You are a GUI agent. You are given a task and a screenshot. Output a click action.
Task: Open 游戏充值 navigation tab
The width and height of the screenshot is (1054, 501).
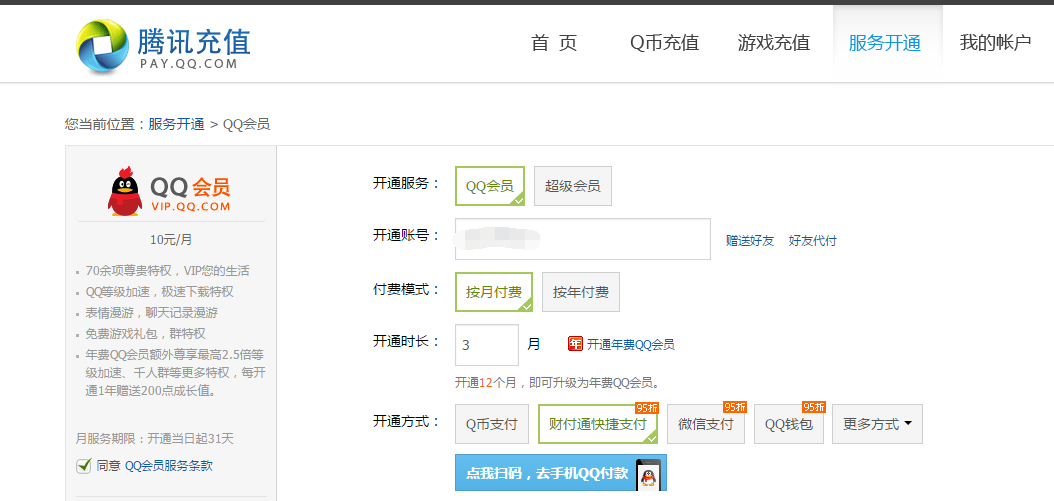[774, 43]
